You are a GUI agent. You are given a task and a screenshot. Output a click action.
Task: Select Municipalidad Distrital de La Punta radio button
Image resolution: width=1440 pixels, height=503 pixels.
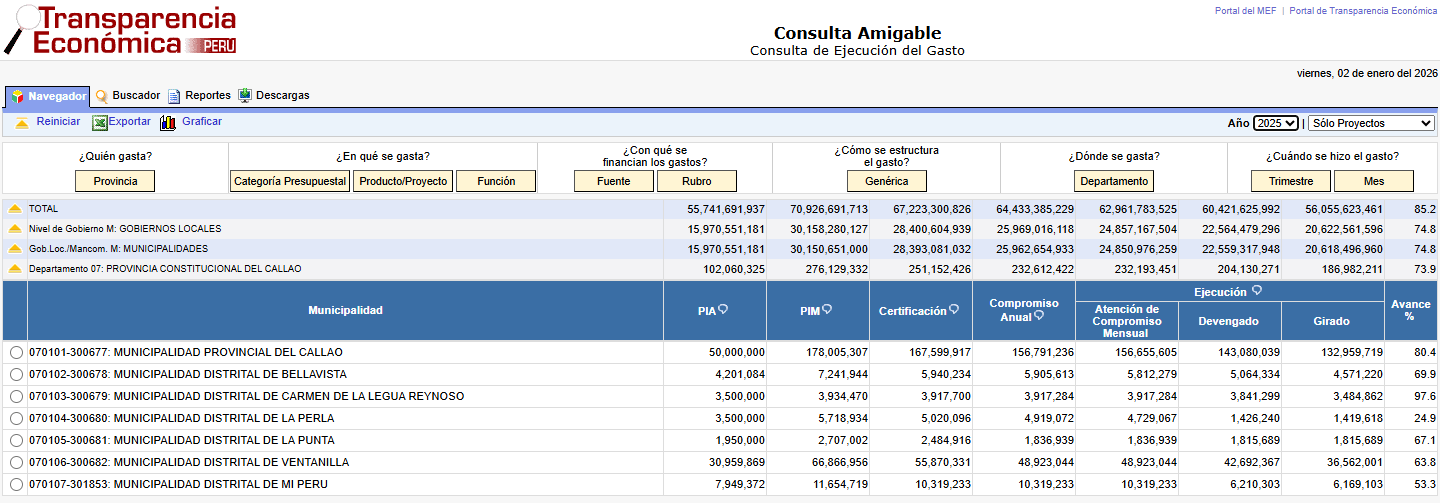(x=15, y=441)
